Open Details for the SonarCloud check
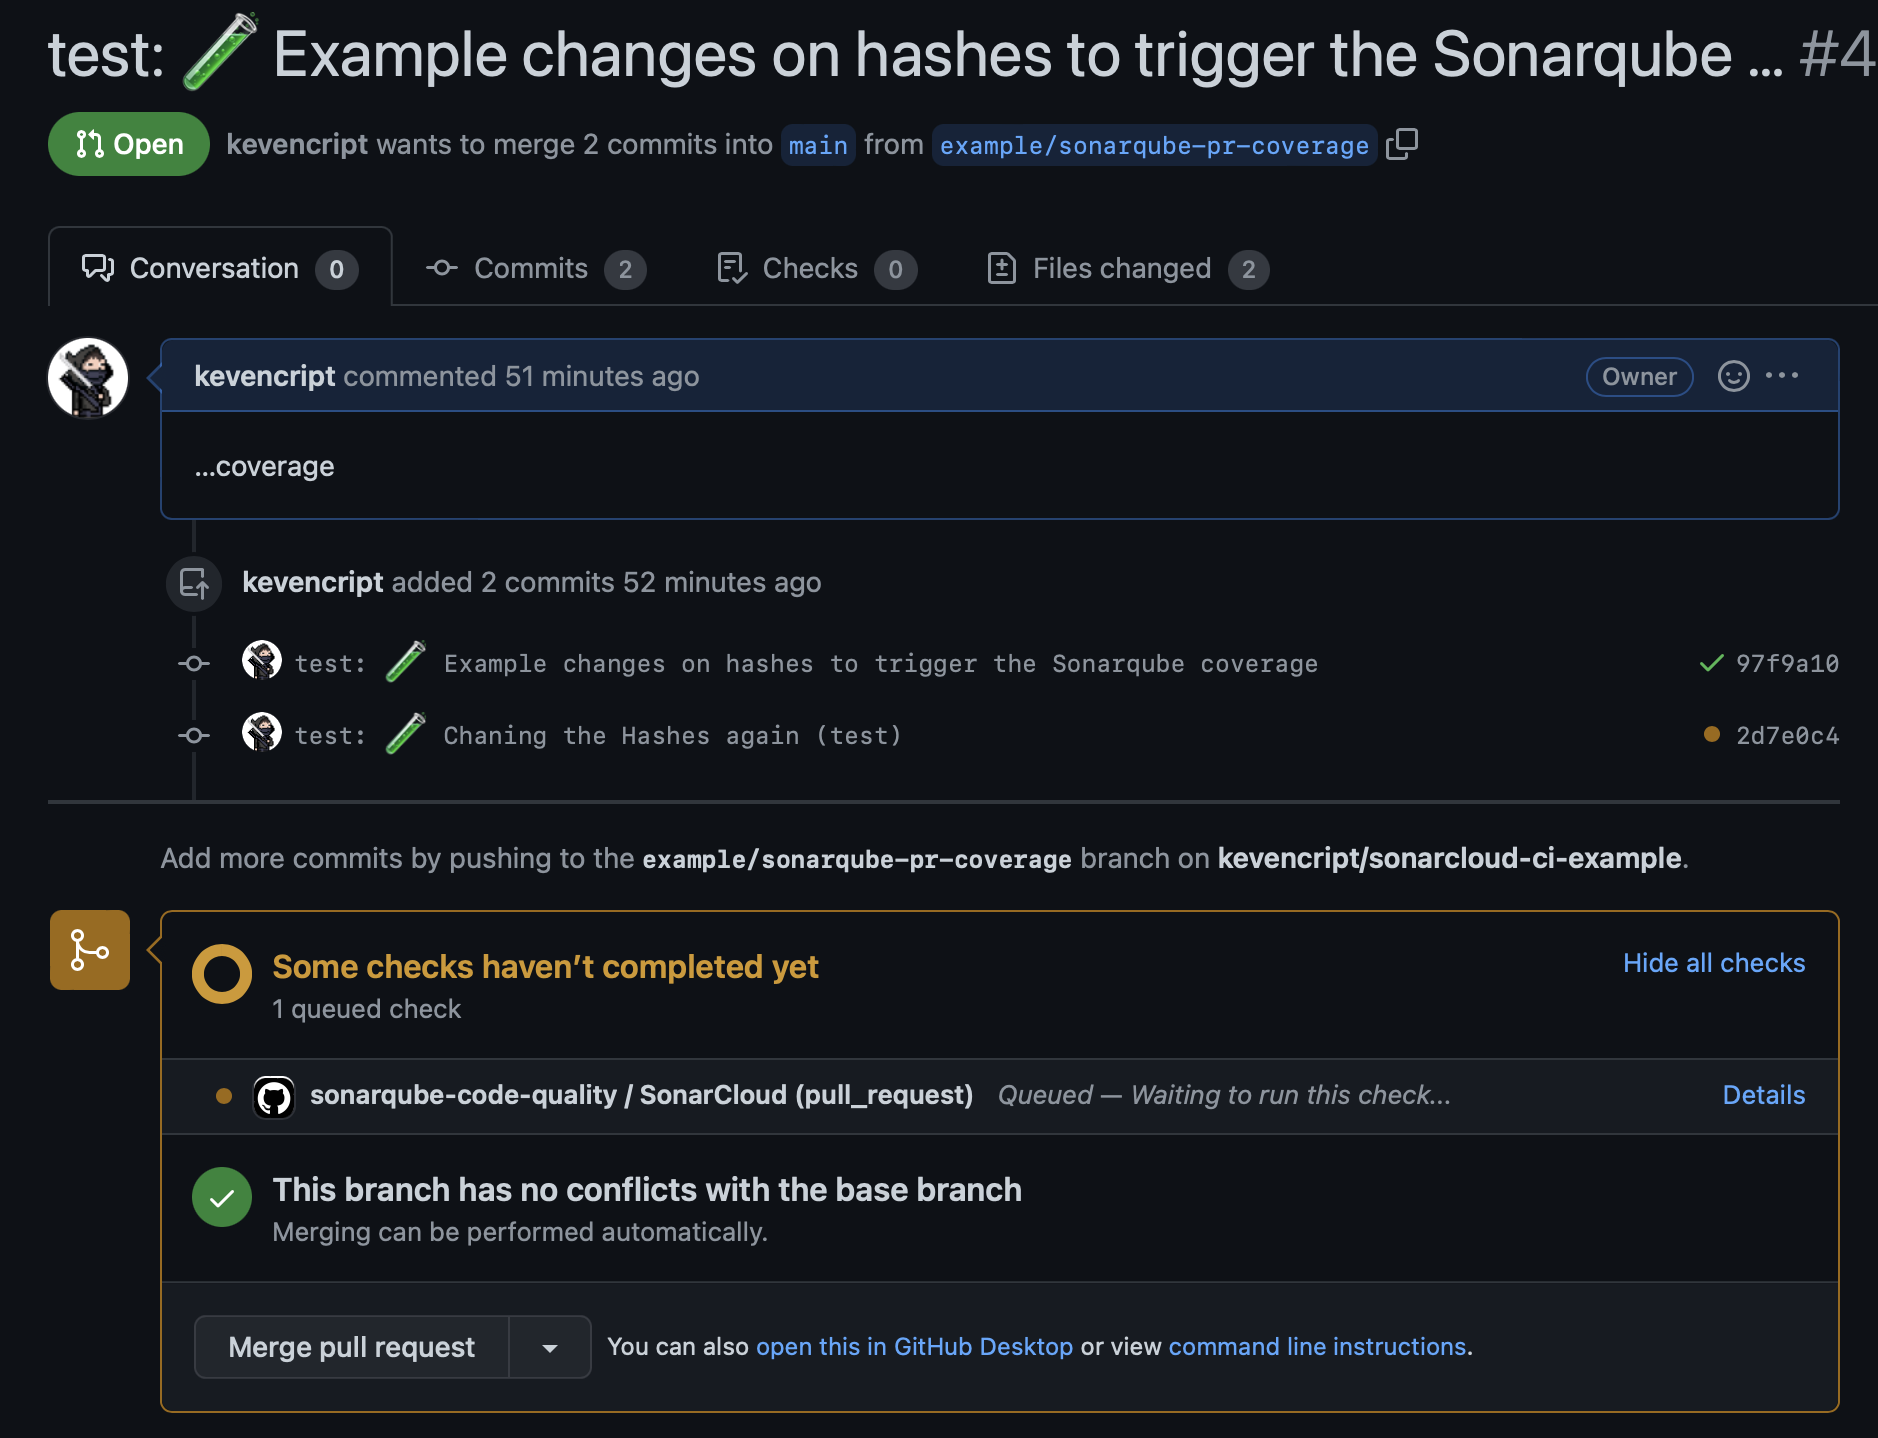 (1763, 1095)
